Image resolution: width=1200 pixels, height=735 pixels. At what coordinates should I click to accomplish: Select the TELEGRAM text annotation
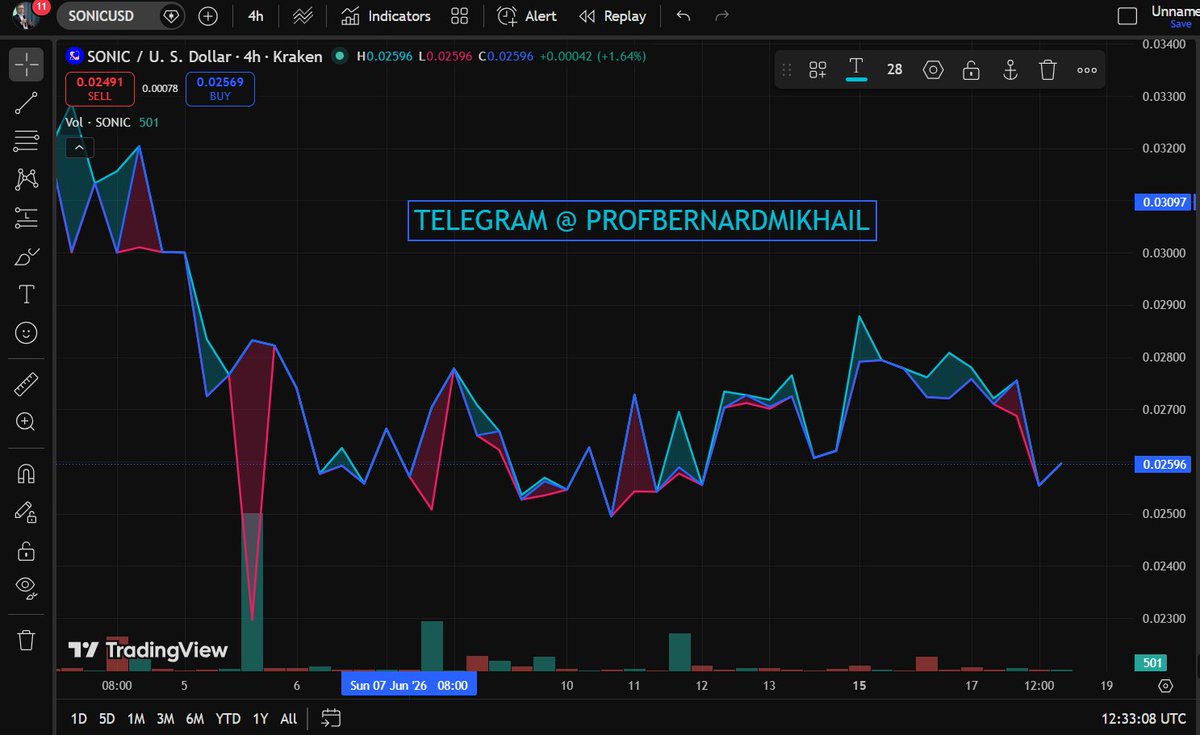point(642,221)
